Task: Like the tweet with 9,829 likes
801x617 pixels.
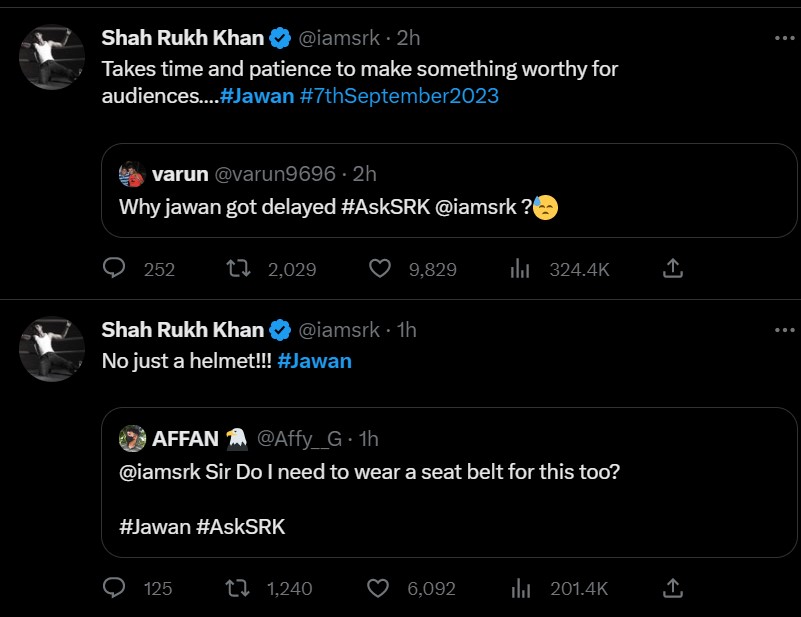Action: [x=379, y=268]
